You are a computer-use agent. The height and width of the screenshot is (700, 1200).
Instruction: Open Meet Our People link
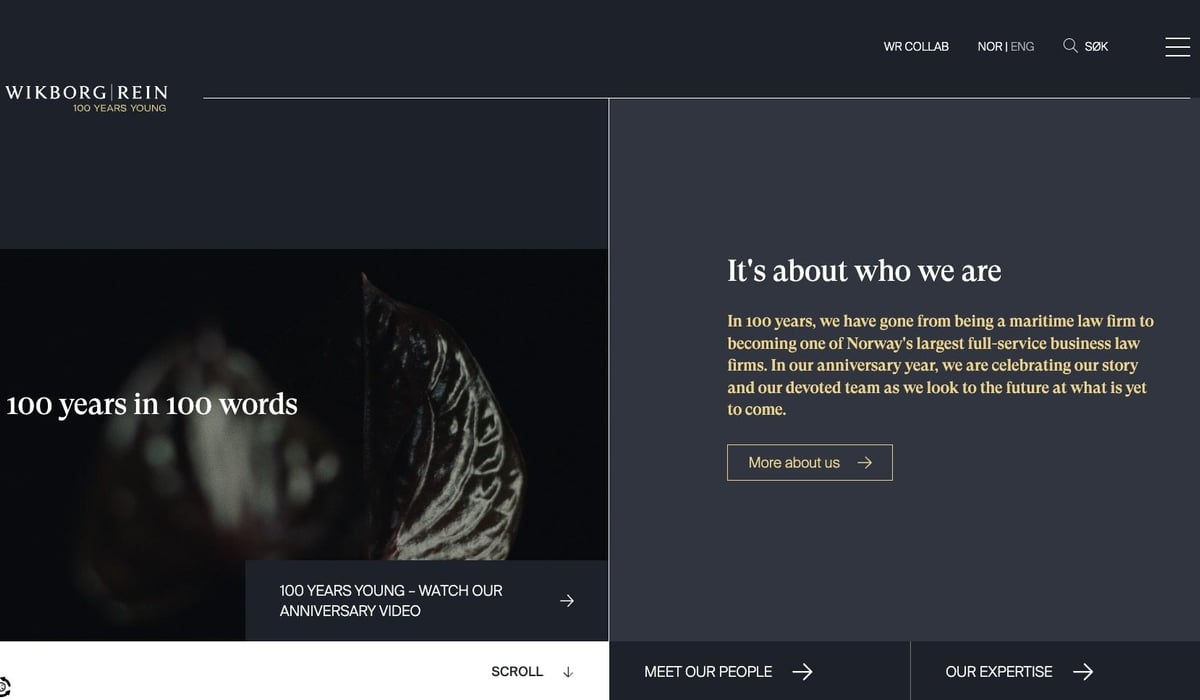[x=760, y=671]
